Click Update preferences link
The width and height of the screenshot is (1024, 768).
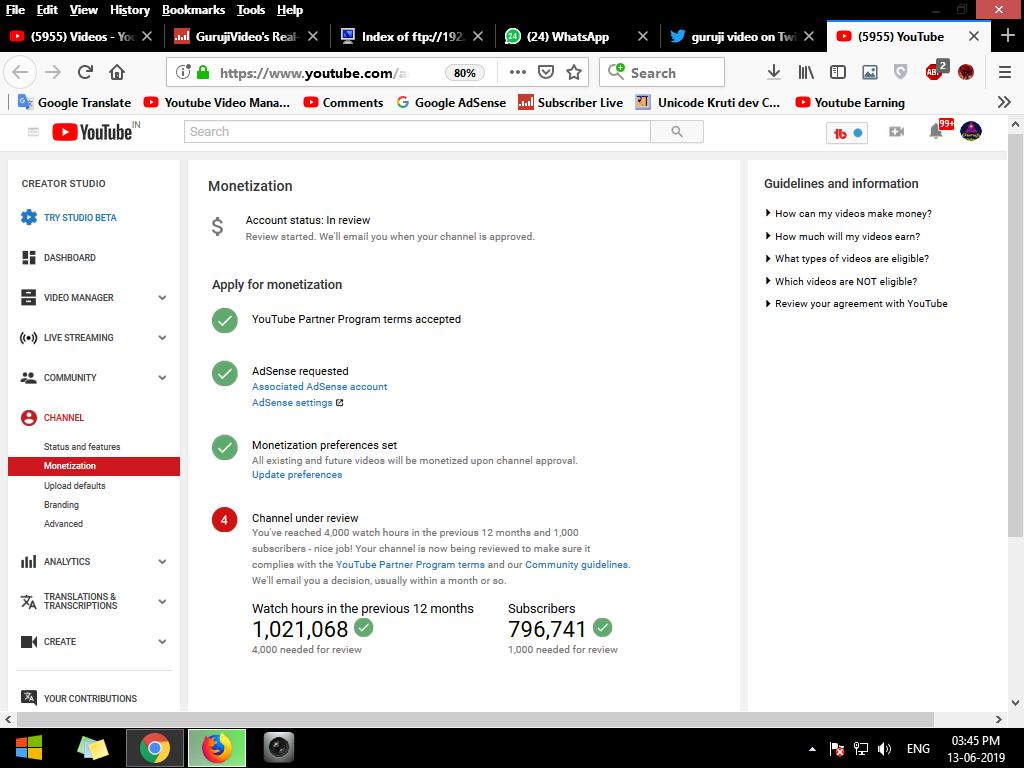coord(297,475)
